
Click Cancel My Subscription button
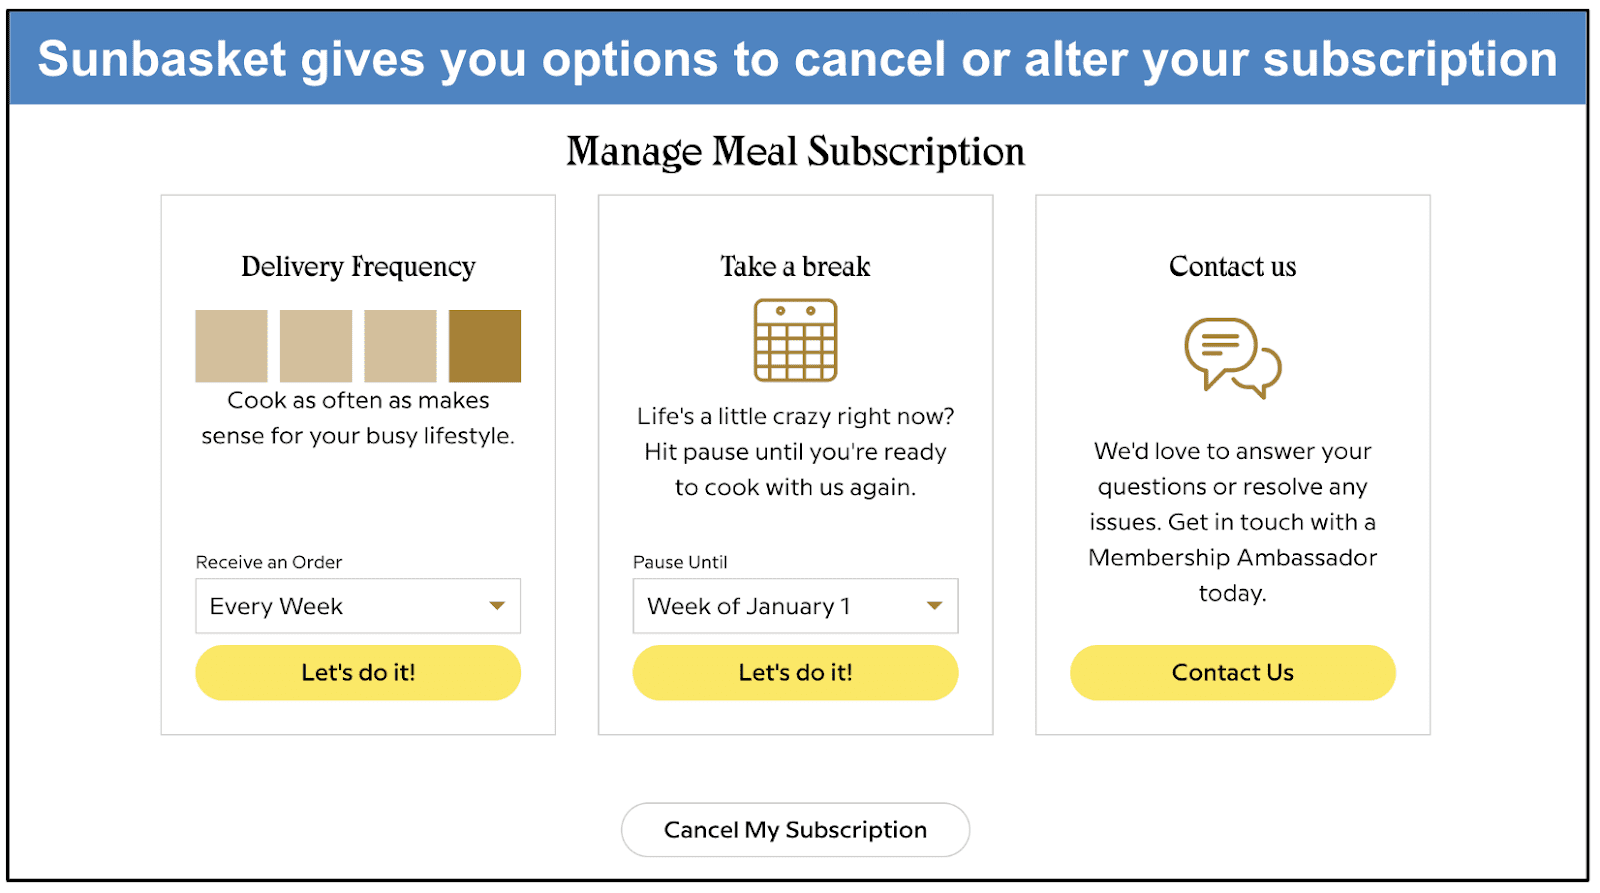click(795, 830)
